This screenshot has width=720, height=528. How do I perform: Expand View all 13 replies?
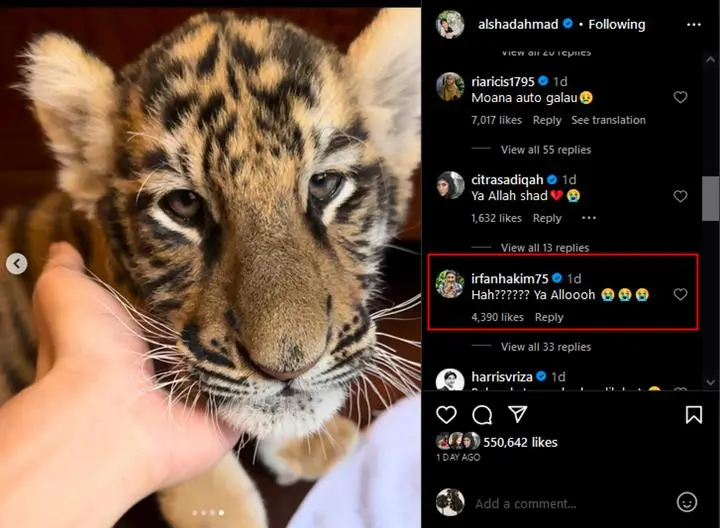tap(545, 248)
